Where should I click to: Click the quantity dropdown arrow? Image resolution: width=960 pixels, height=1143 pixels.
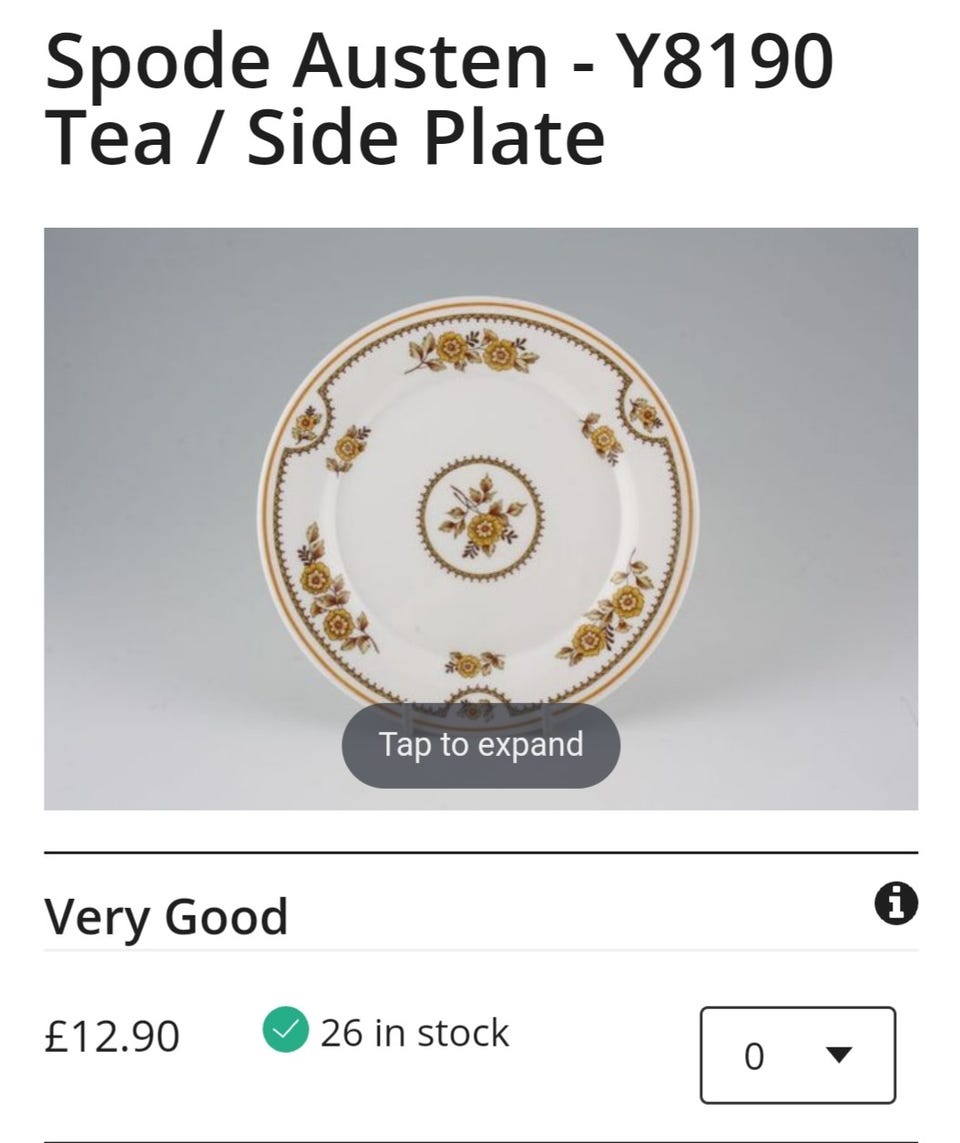pos(840,1055)
